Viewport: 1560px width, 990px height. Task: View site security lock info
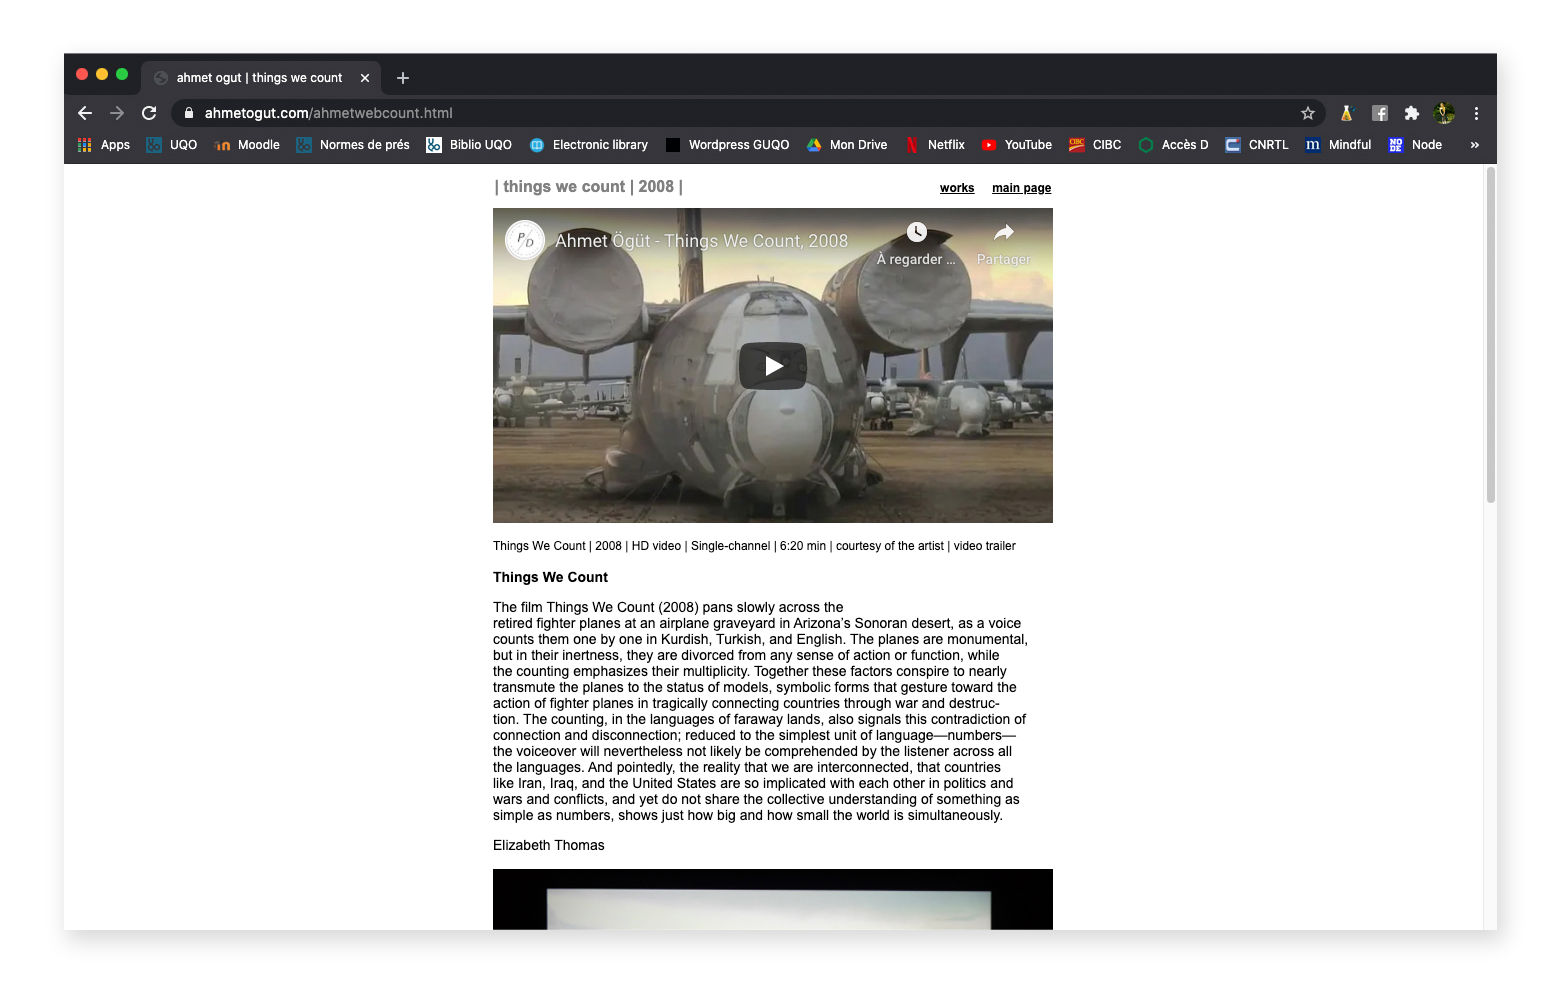pyautogui.click(x=189, y=113)
